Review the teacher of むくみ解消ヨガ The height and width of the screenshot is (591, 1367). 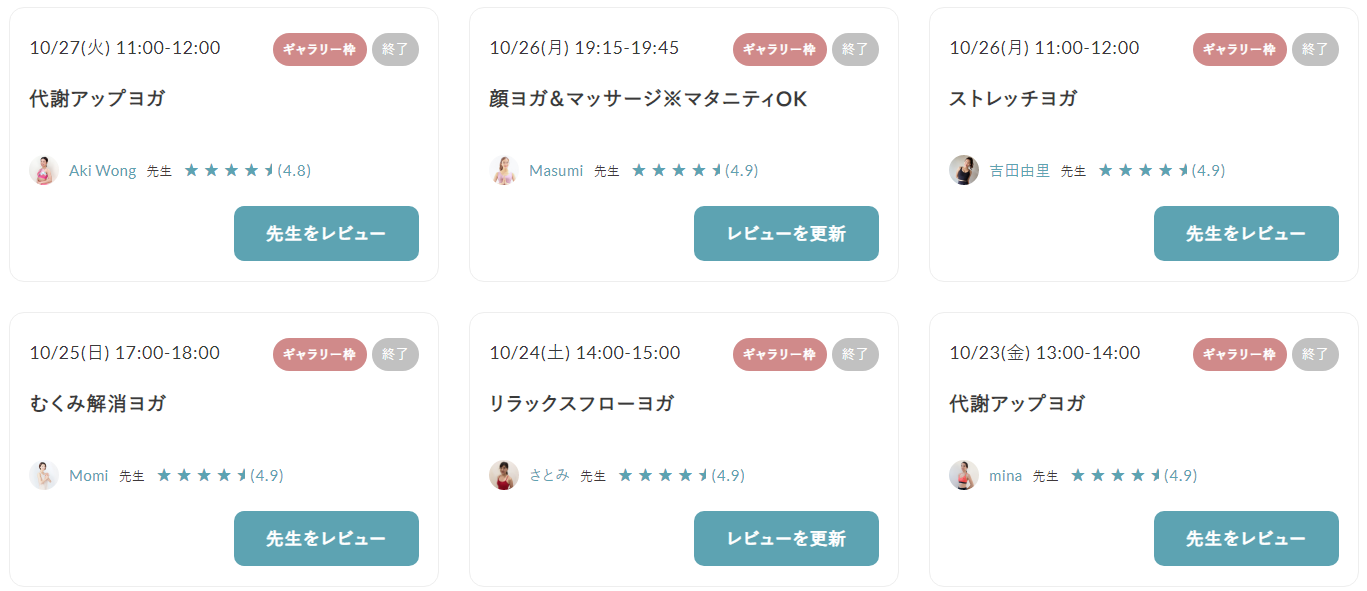[x=326, y=538]
